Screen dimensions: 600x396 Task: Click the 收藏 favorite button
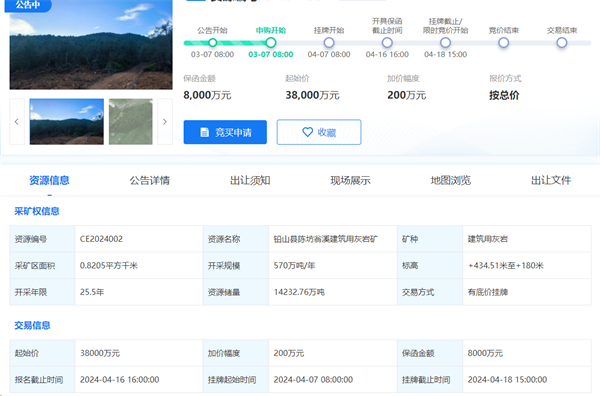coord(319,132)
